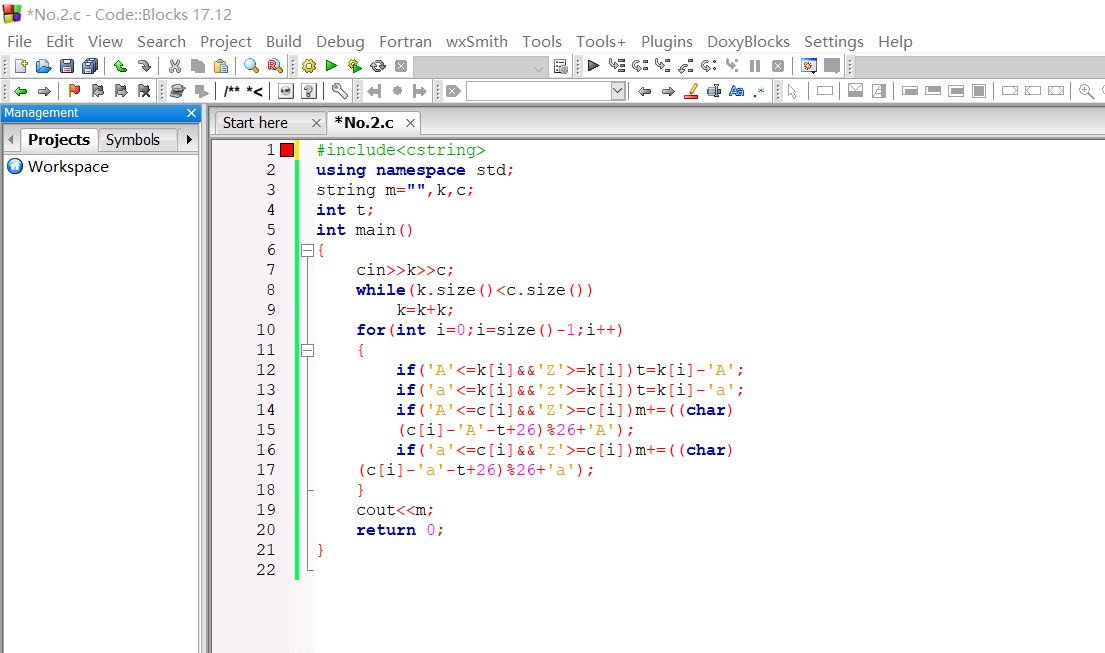Click the Build gear icon
1105x653 pixels.
[309, 66]
